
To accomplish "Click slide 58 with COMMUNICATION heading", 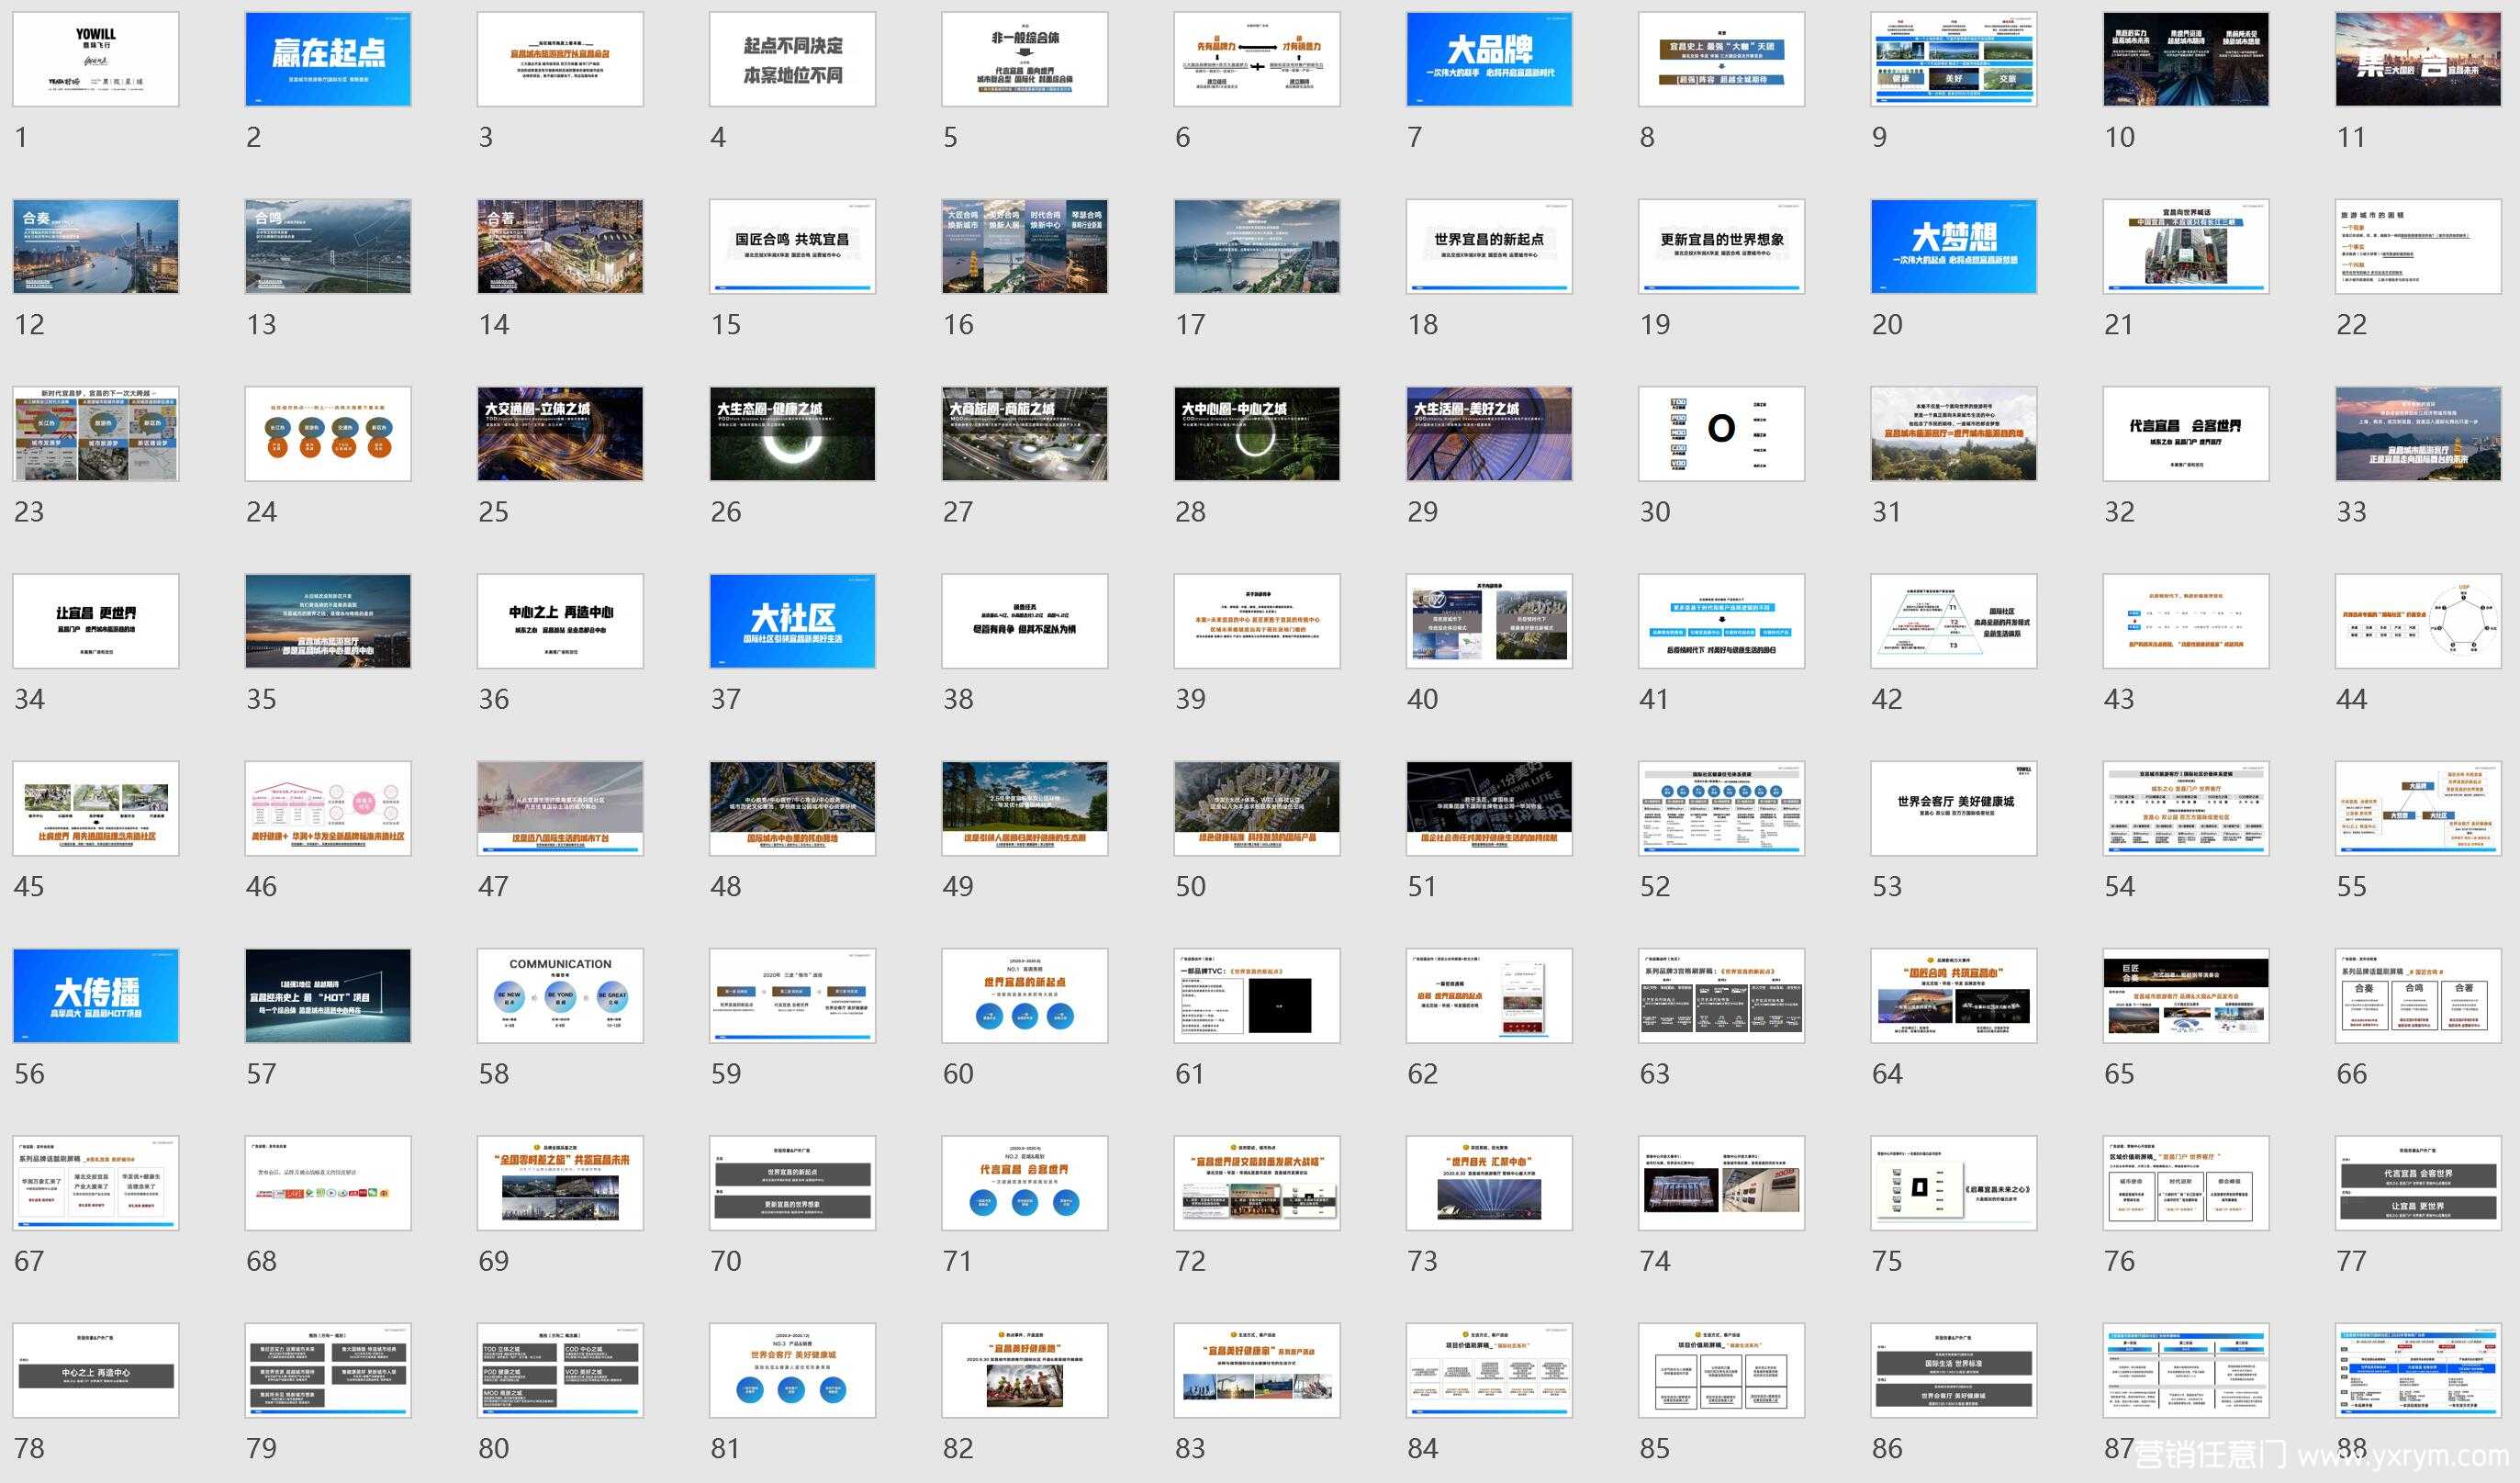I will (560, 995).
